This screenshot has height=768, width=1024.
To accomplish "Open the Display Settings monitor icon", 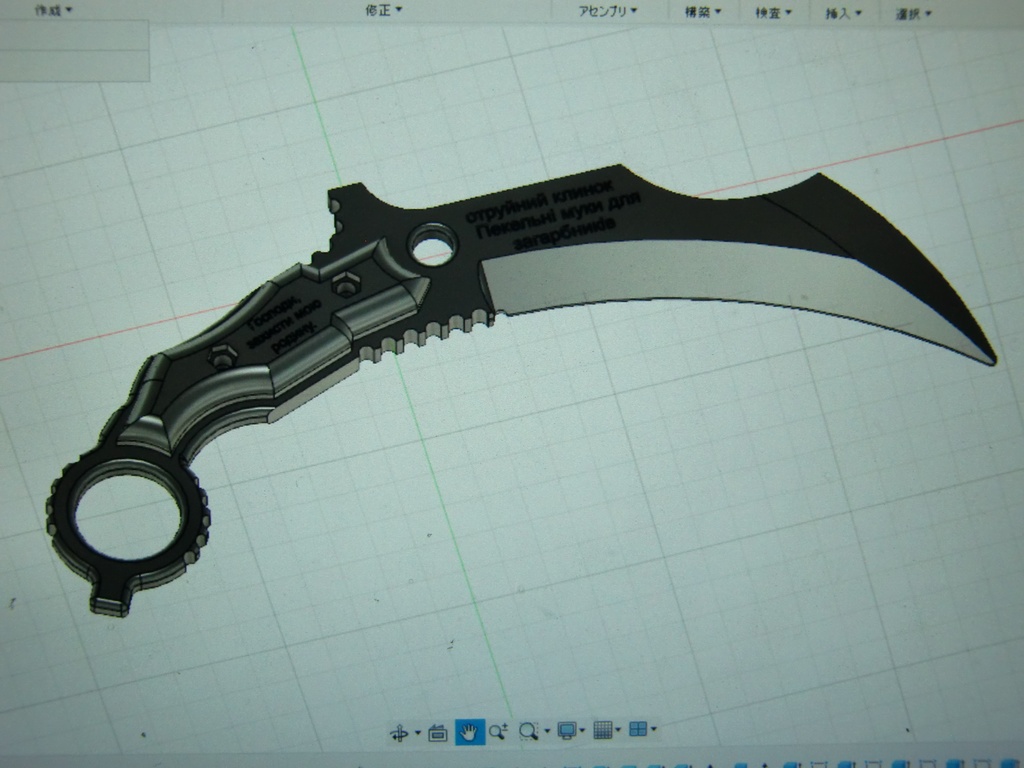I will 566,730.
